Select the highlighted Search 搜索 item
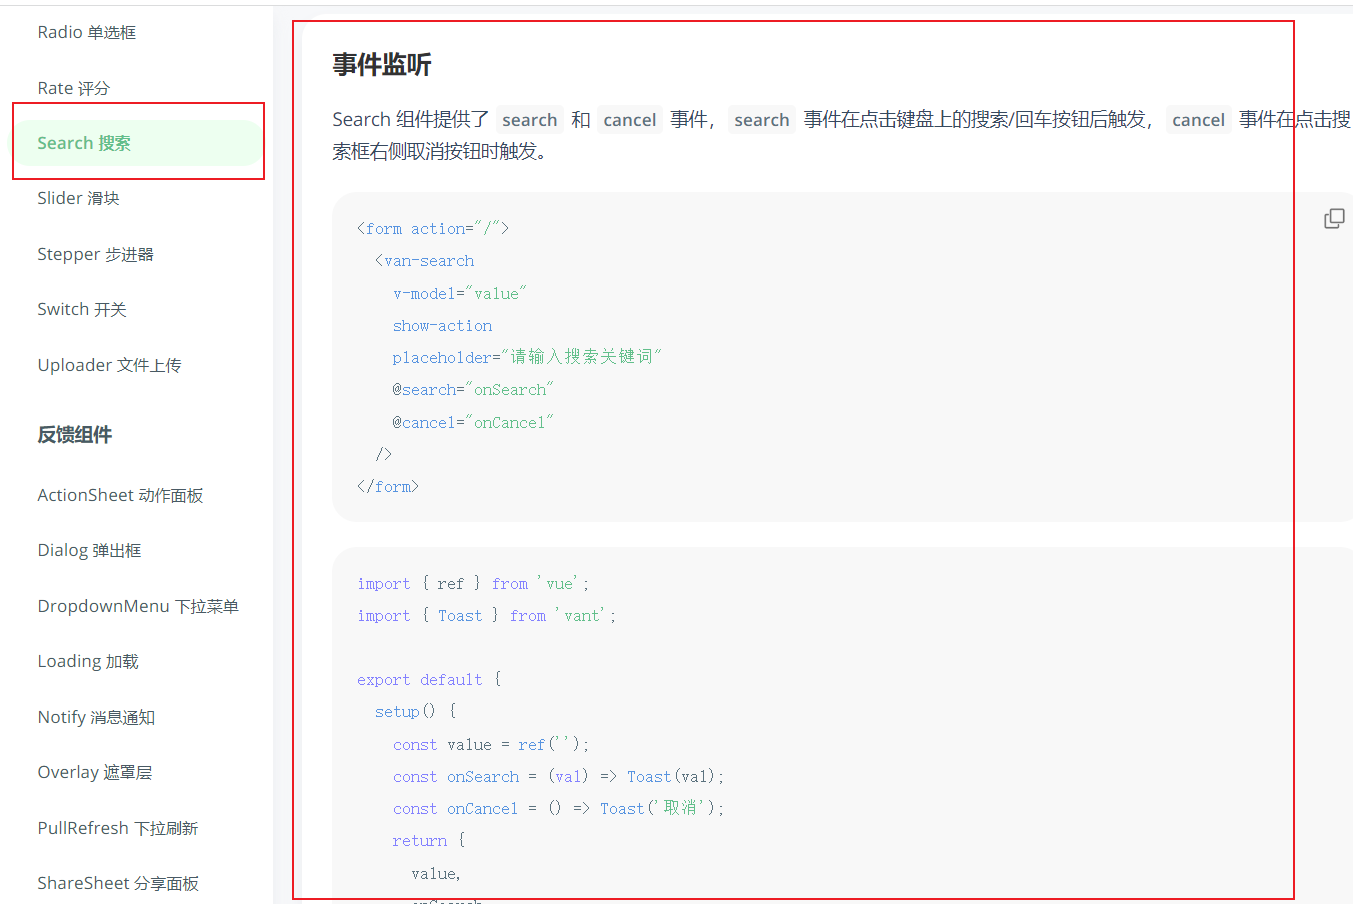The image size is (1353, 904). [85, 143]
